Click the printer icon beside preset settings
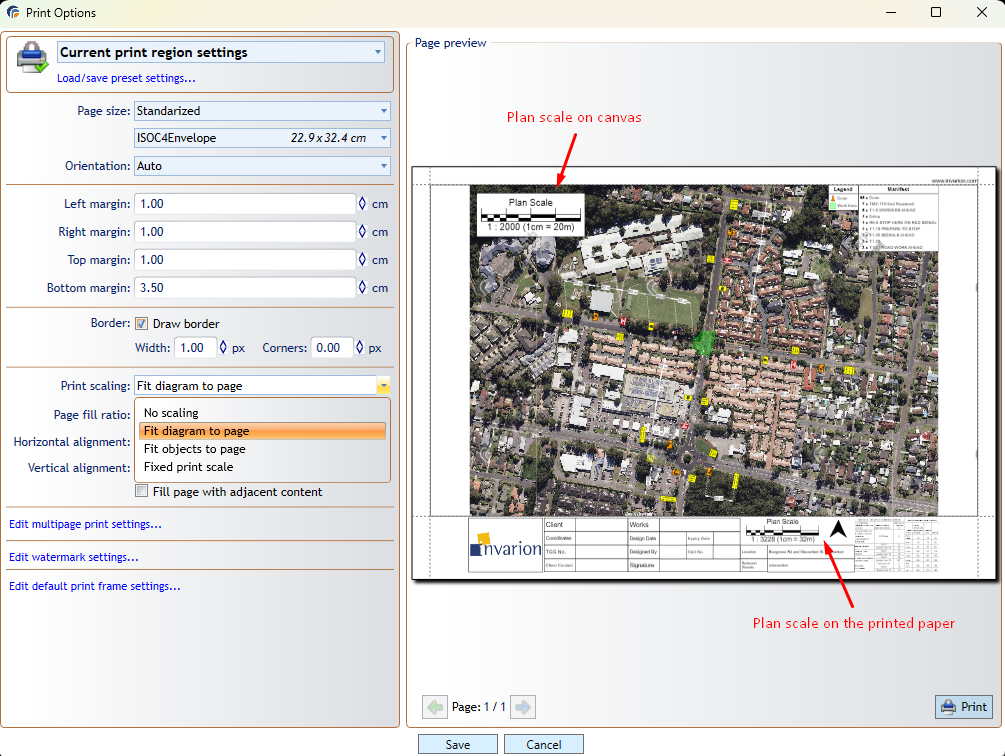Image resolution: width=1005 pixels, height=756 pixels. click(x=32, y=57)
